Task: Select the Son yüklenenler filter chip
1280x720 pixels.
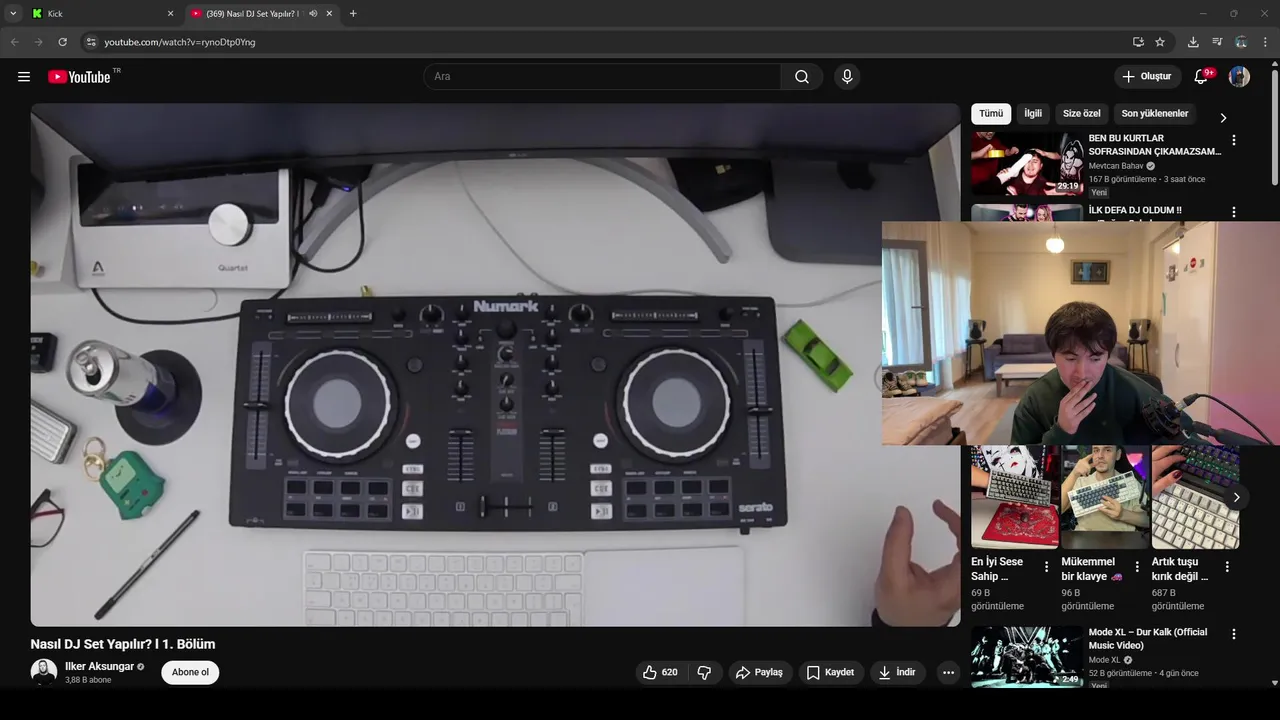Action: [x=1155, y=113]
